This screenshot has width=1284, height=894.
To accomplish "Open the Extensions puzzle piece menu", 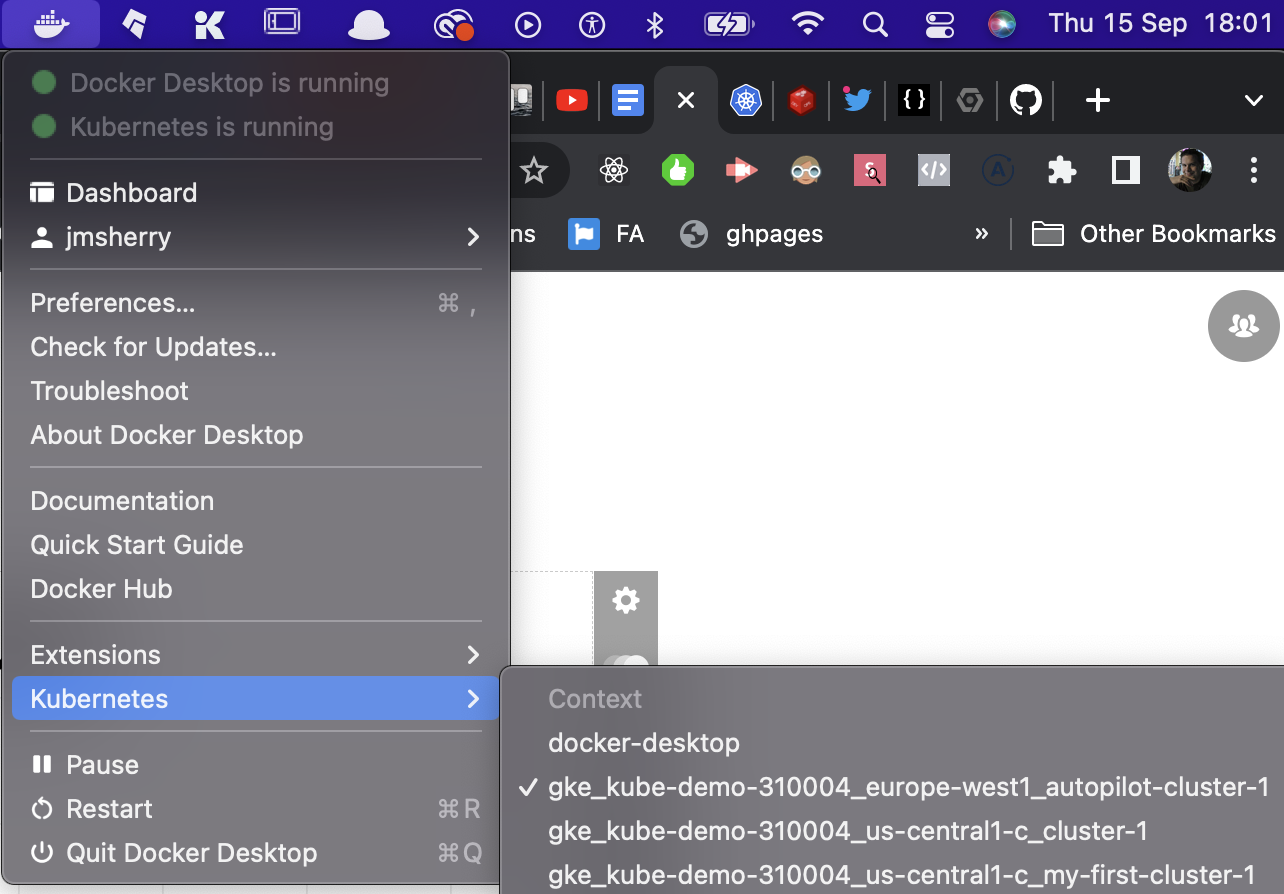I will click(x=1062, y=171).
